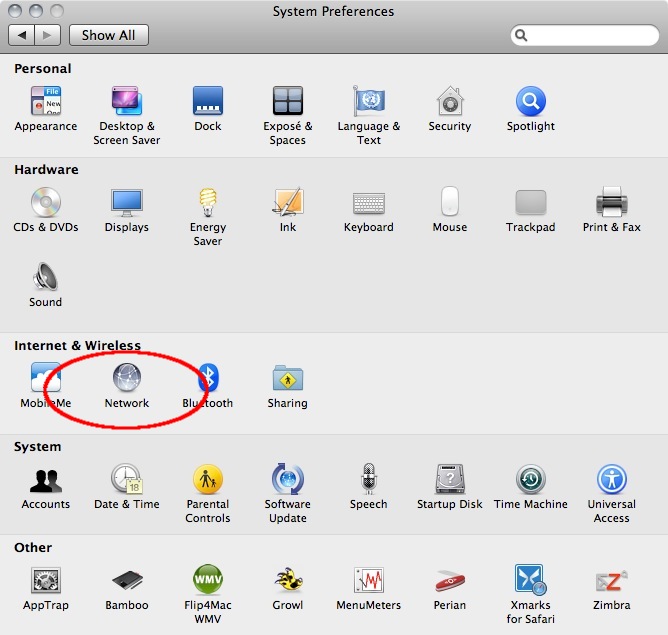Open the Sharing preference pane
Image resolution: width=668 pixels, height=635 pixels.
288,379
